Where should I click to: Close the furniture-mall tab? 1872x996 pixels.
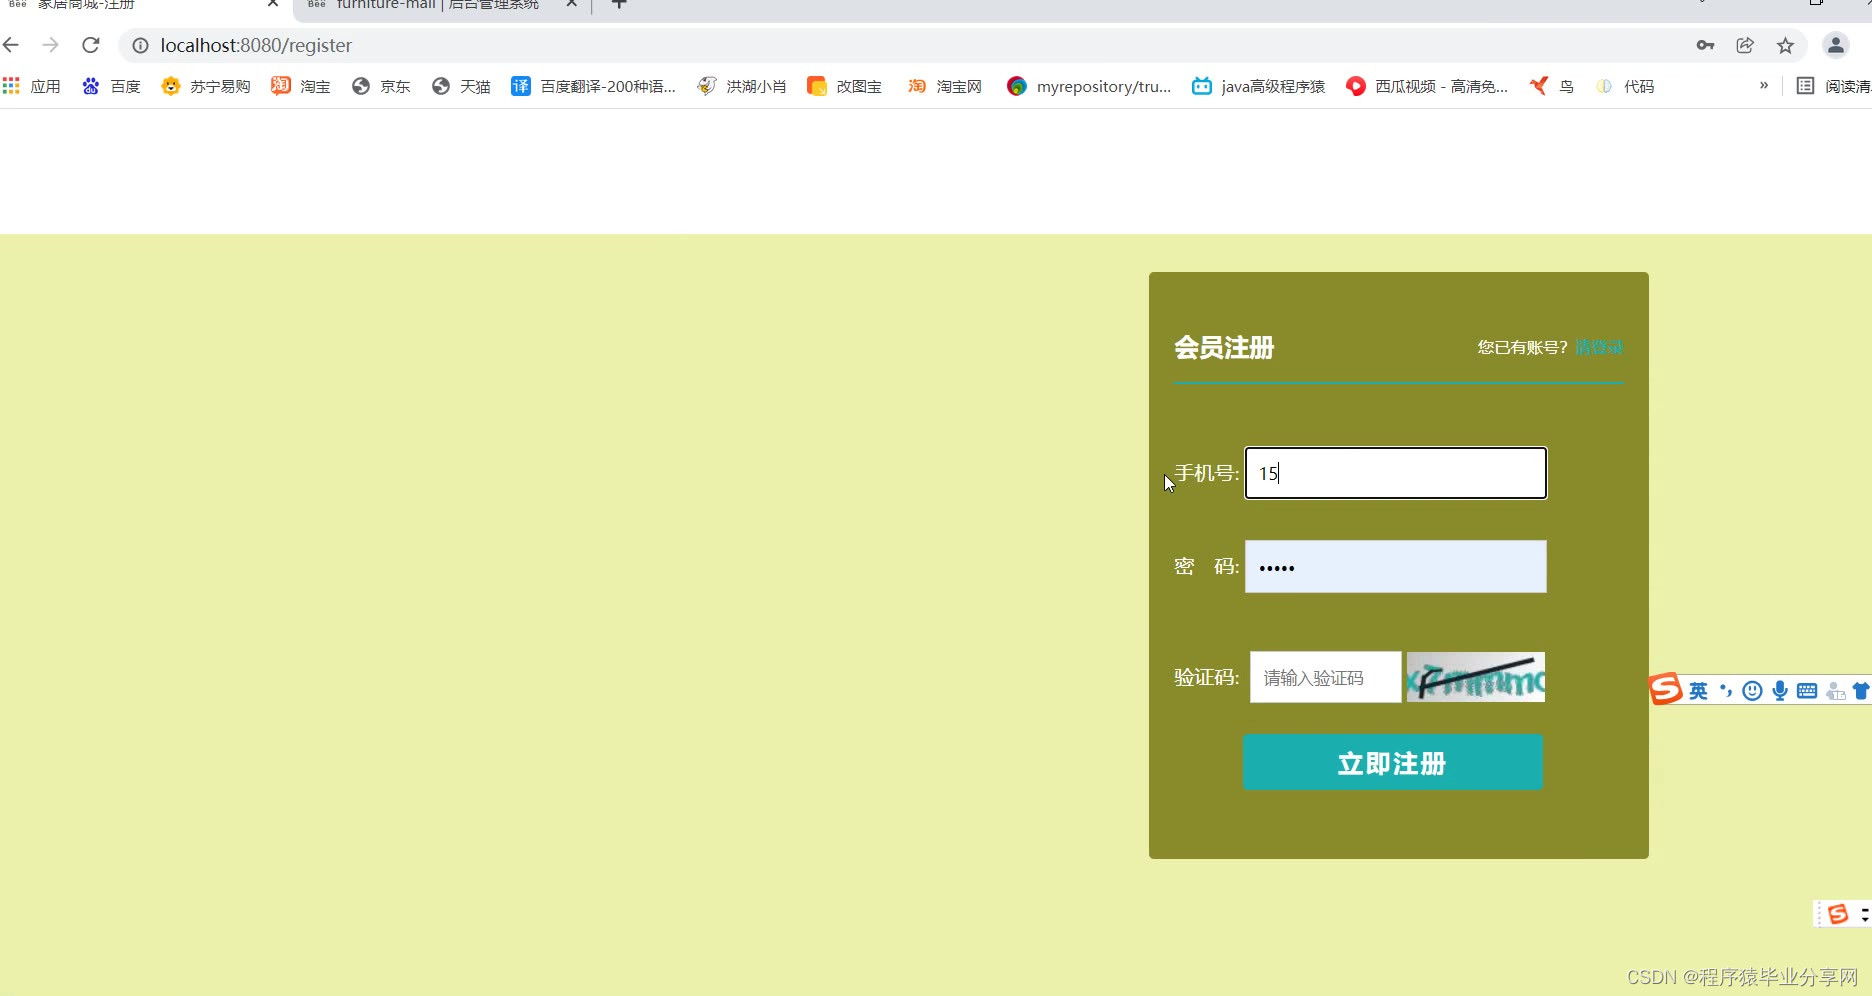click(x=571, y=4)
